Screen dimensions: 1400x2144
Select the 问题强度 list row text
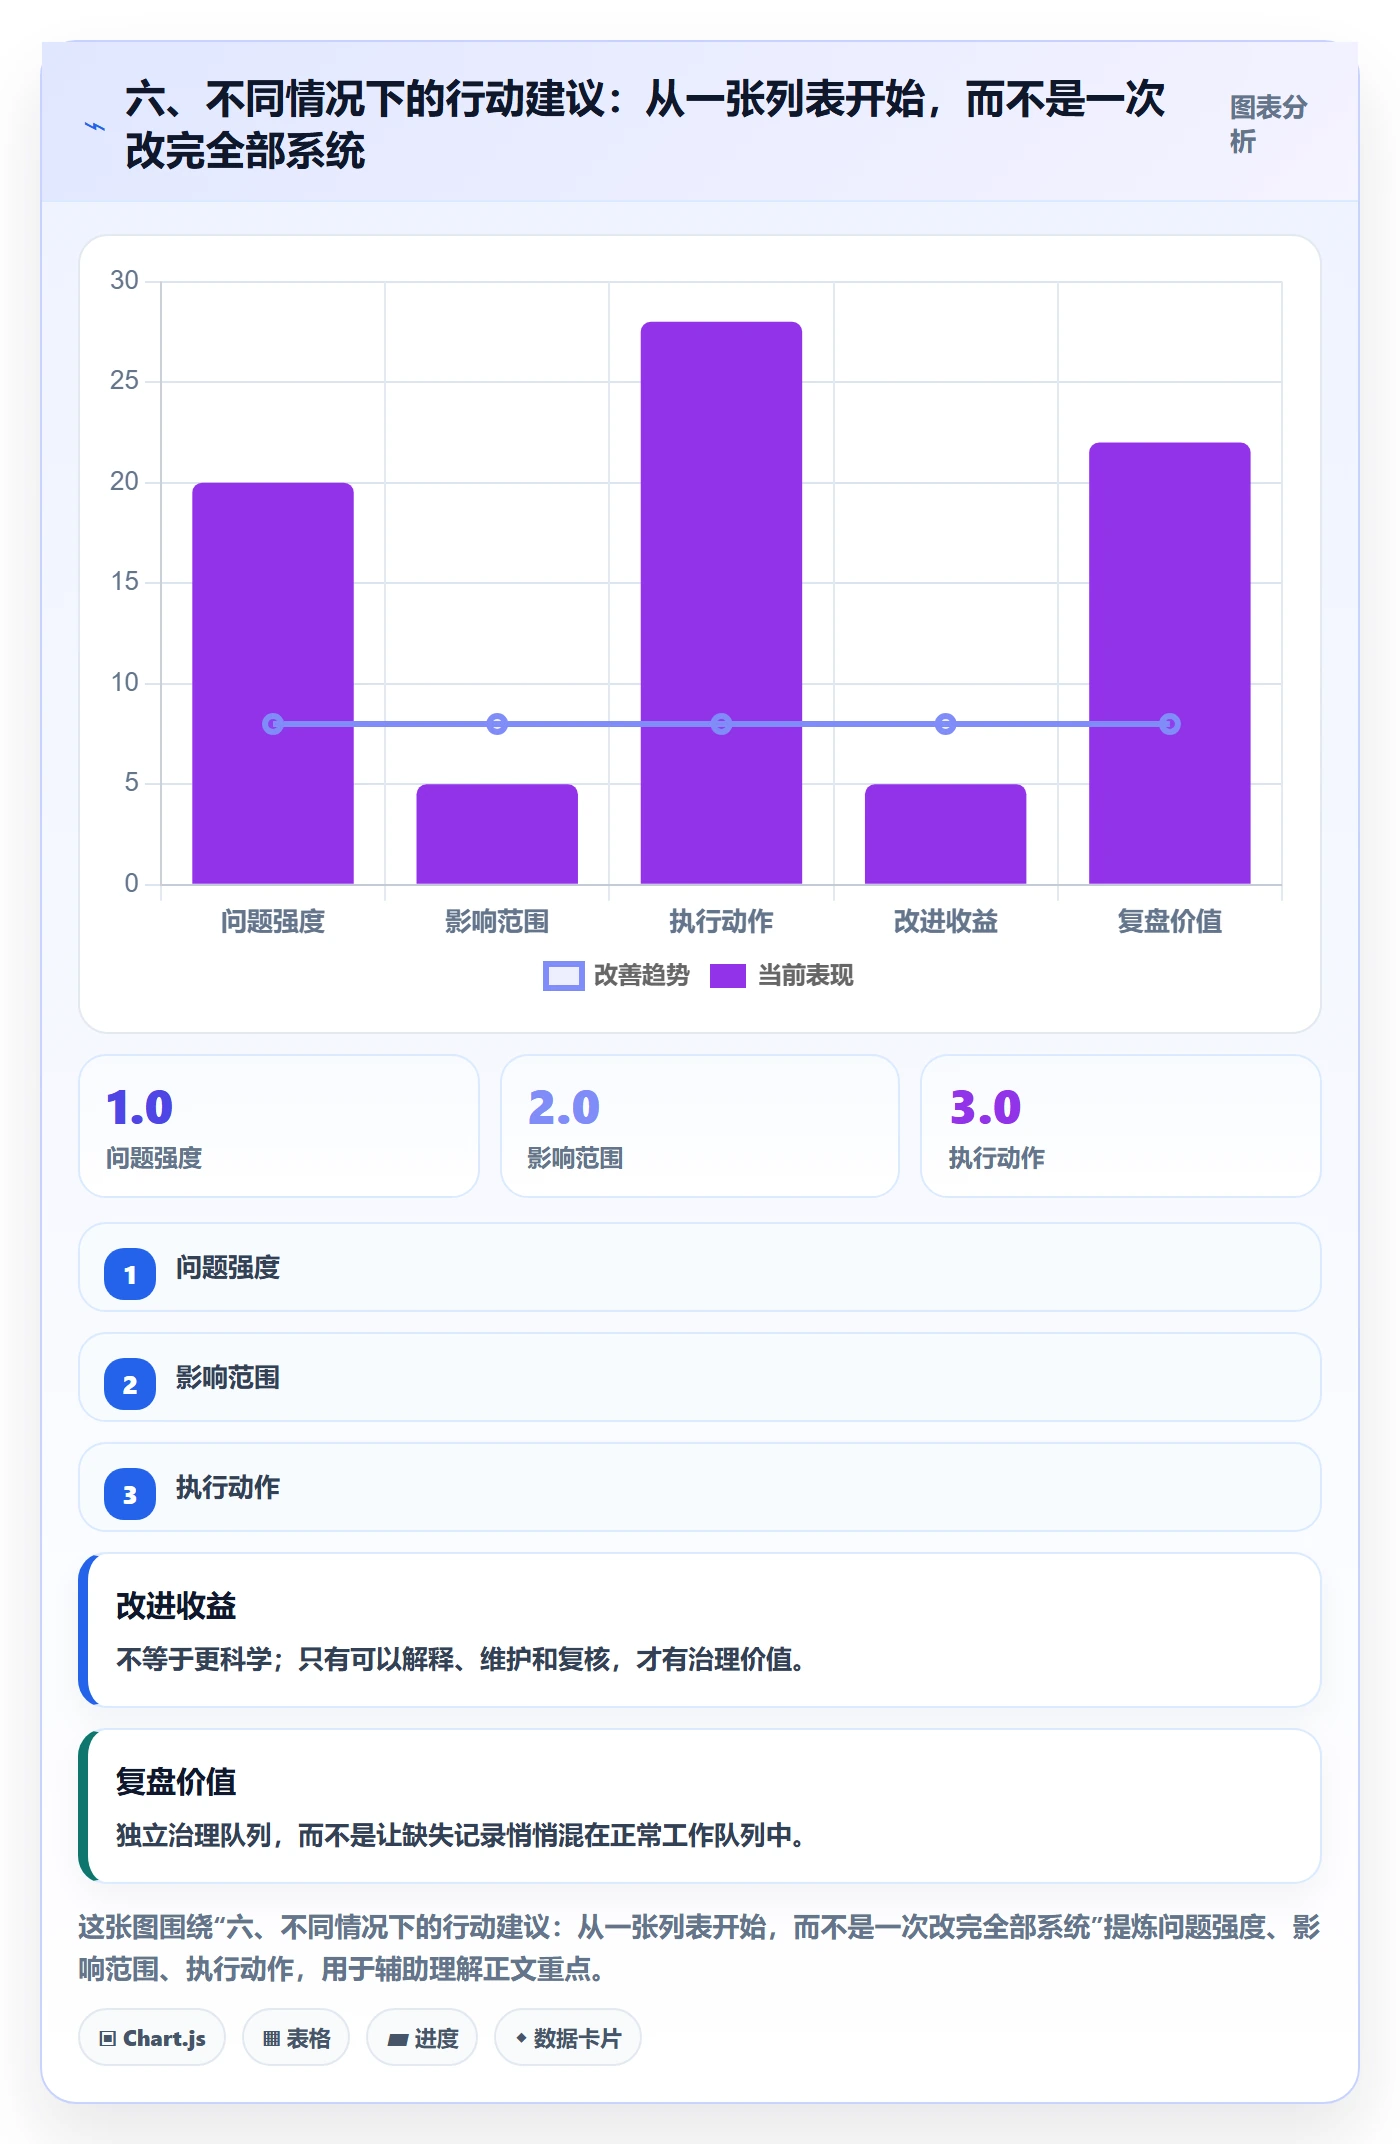pos(228,1268)
